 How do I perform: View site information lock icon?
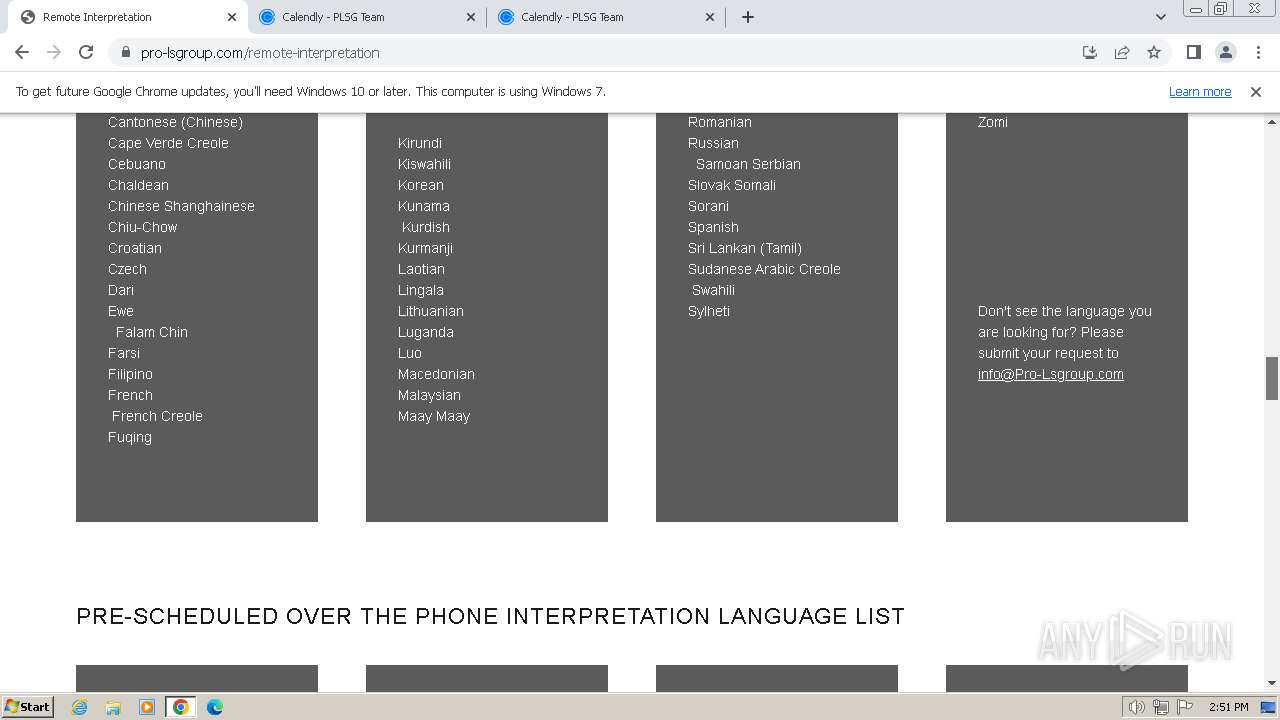coord(125,53)
